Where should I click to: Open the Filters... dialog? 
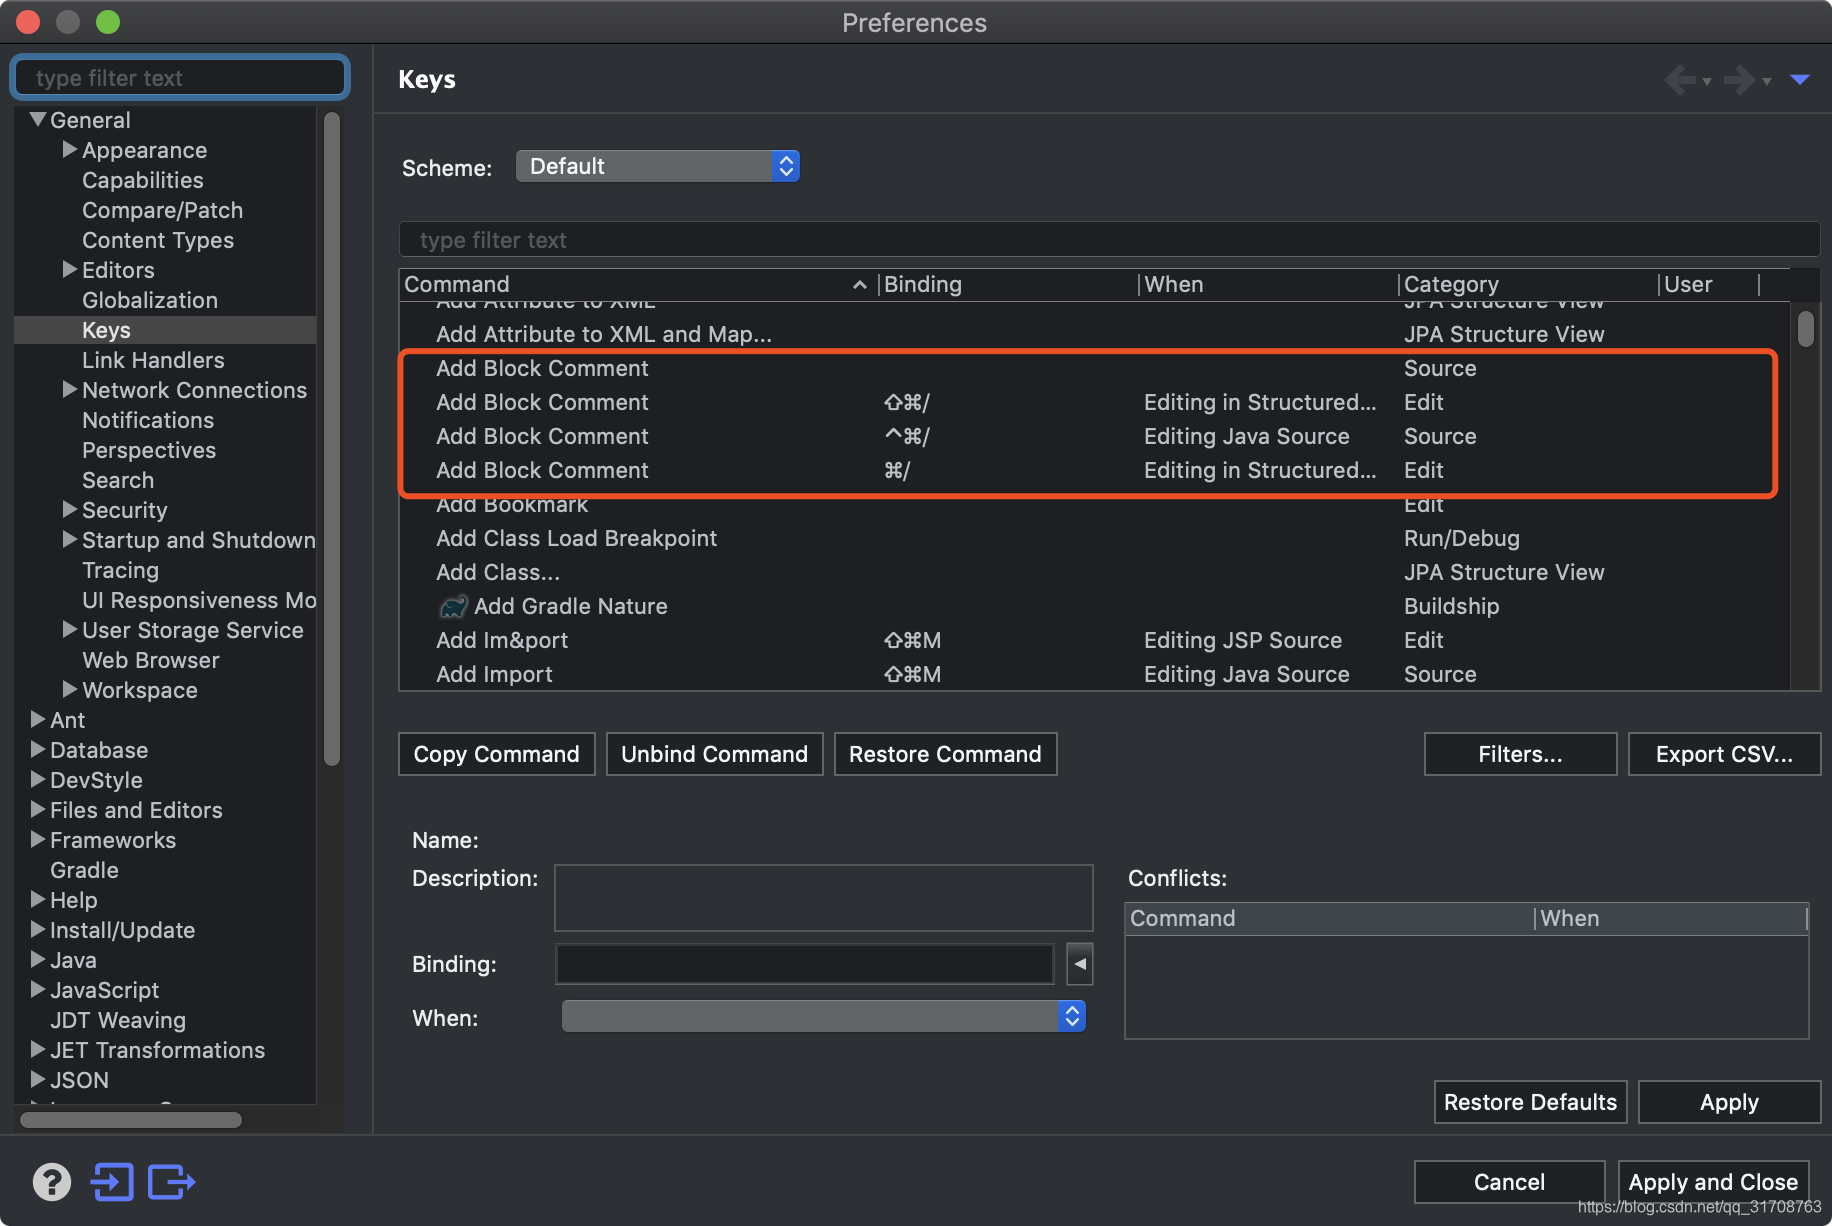1521,754
